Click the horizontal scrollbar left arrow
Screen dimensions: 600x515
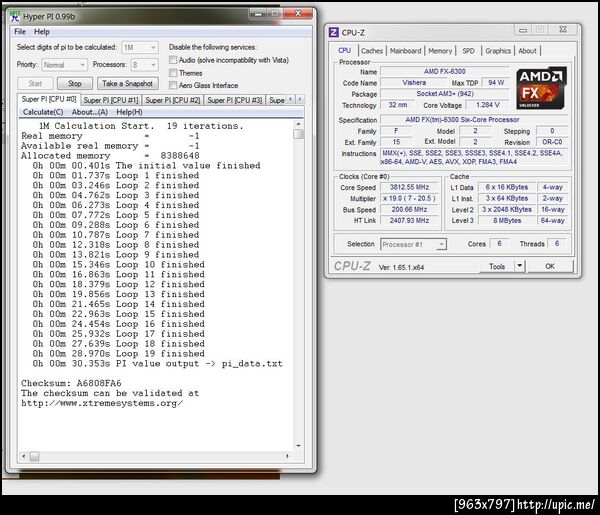[x=24, y=456]
